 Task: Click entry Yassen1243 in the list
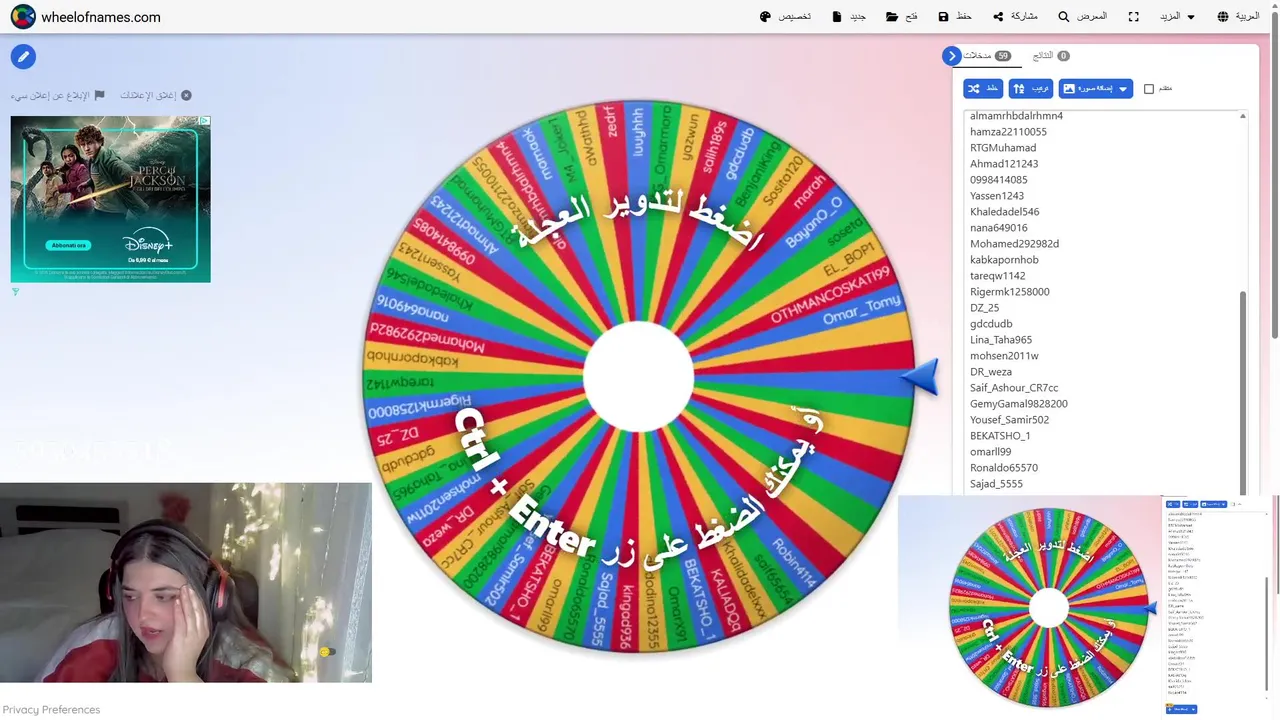997,196
